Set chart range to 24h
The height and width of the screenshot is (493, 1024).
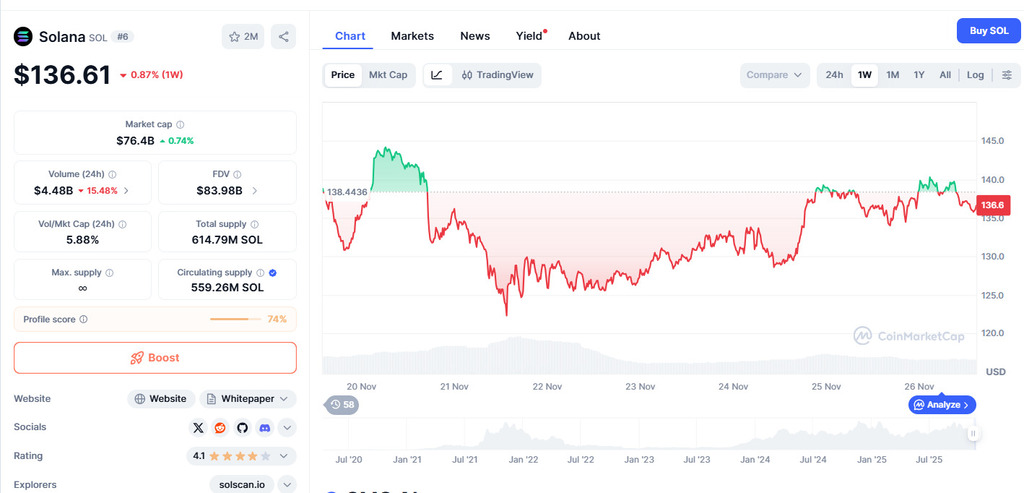(834, 75)
